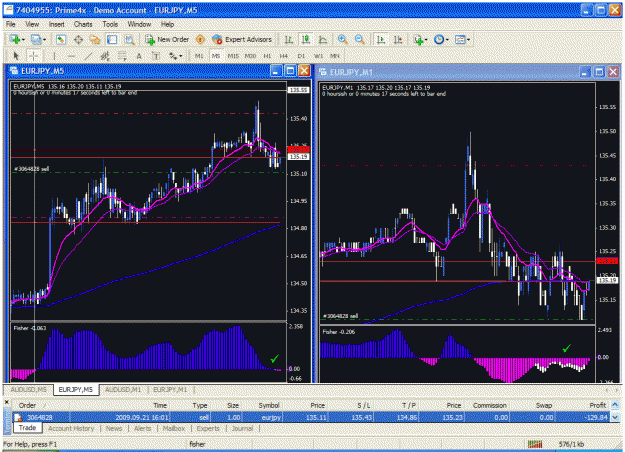Screen dimensions: 625x452
Task: Launch the MetaEditor icon
Action: tap(200, 39)
